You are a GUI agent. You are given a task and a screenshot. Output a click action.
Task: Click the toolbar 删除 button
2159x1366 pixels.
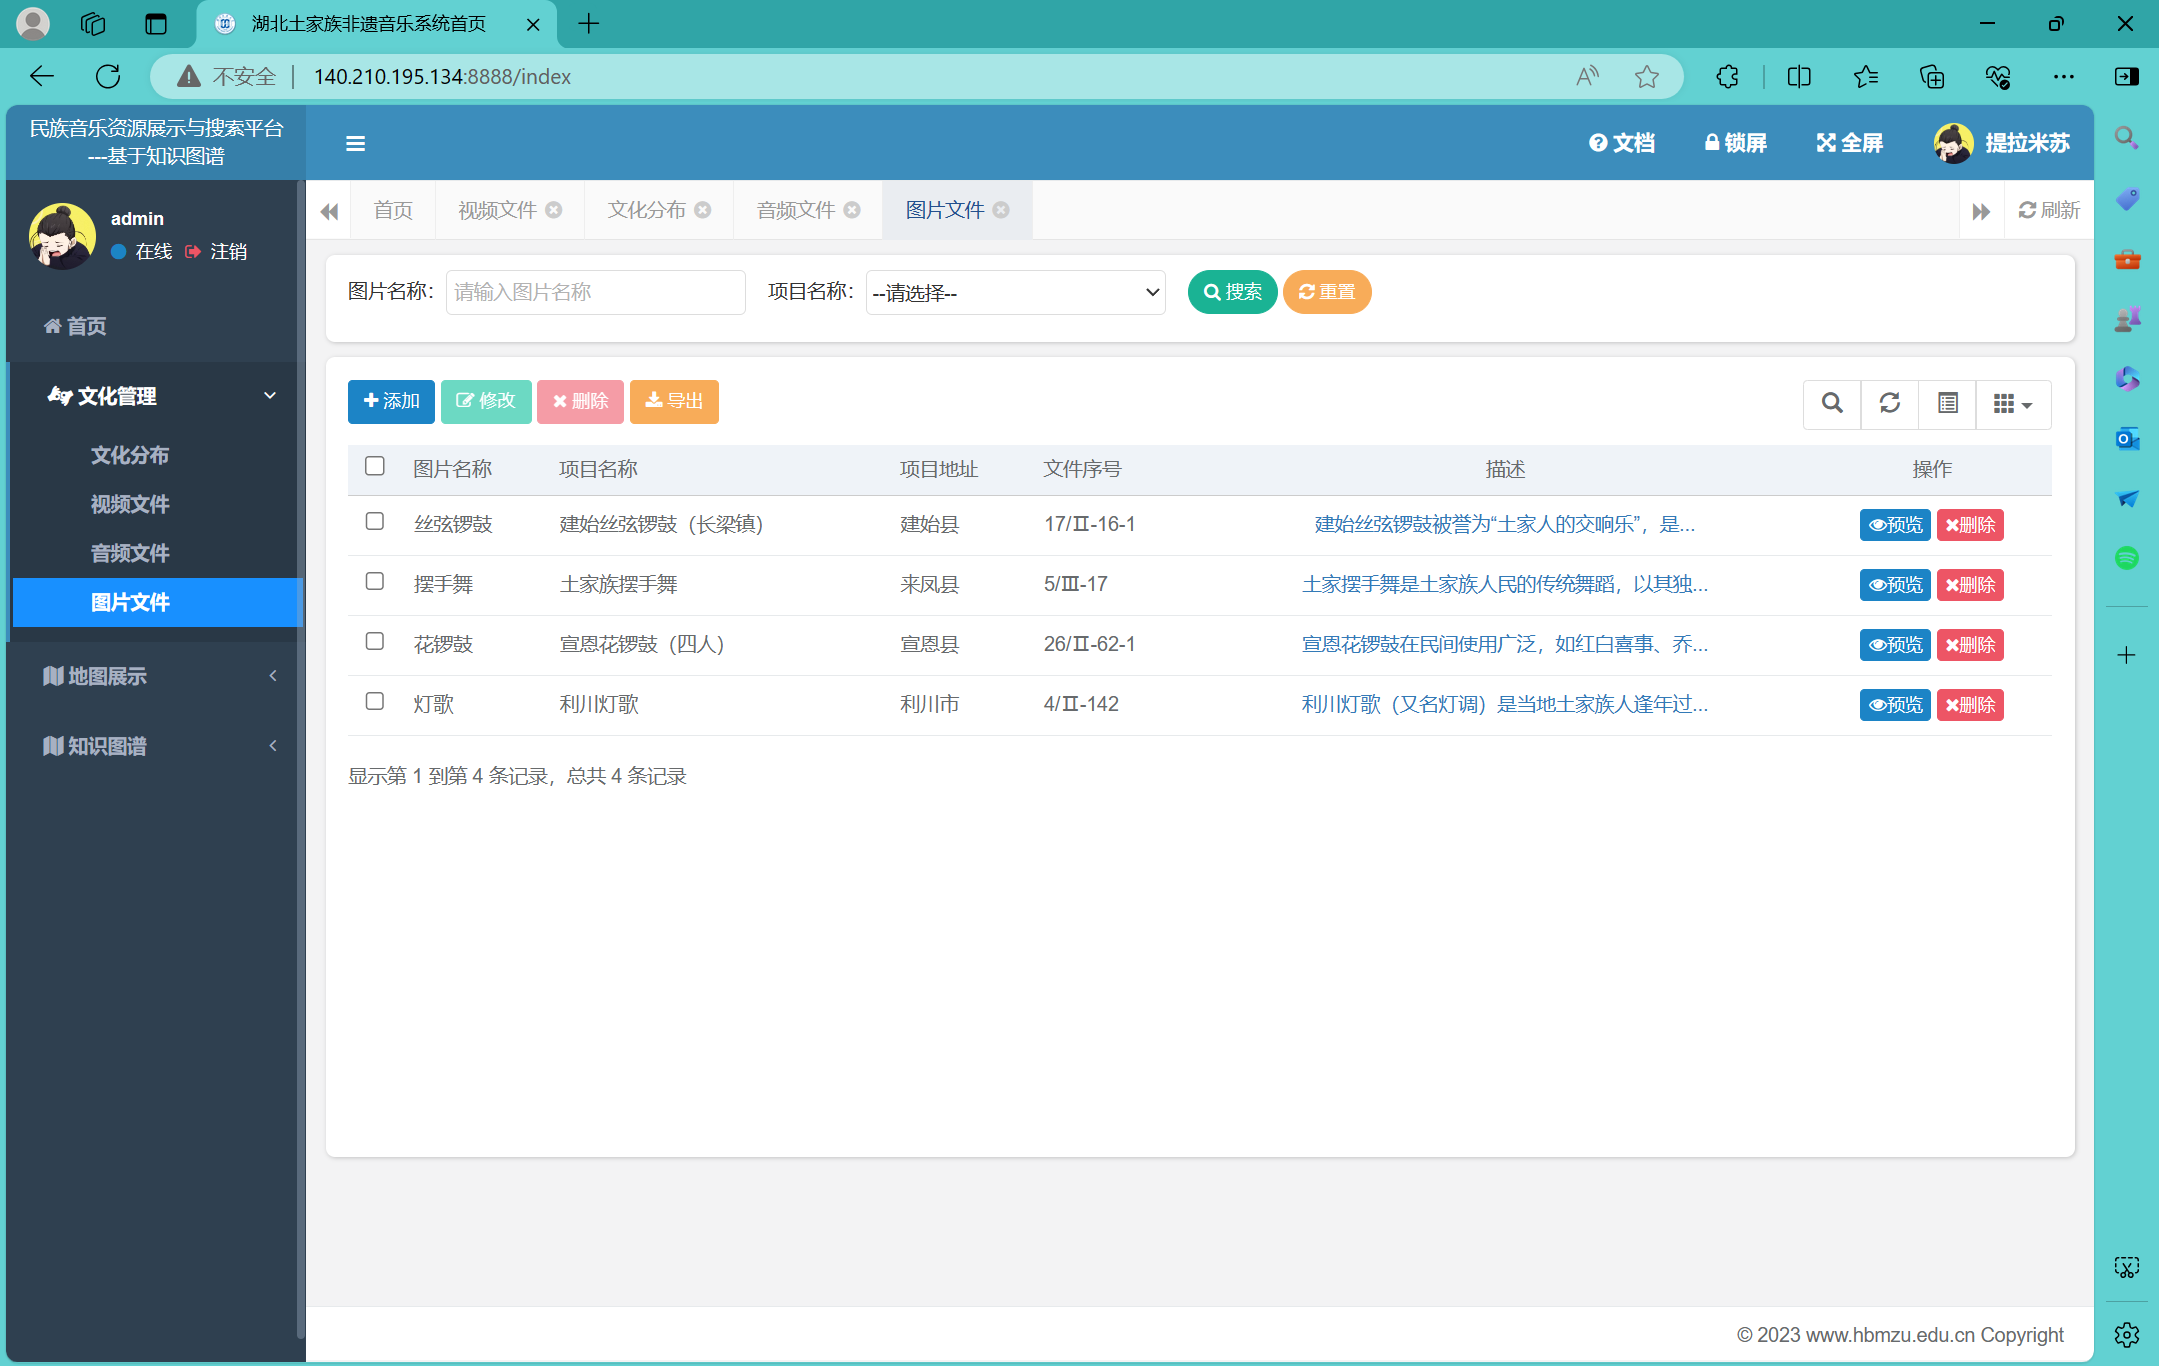point(580,402)
